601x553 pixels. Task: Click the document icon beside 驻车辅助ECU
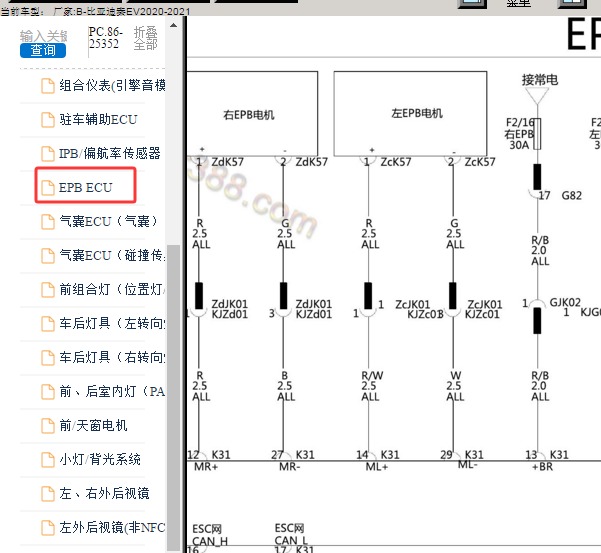48,120
